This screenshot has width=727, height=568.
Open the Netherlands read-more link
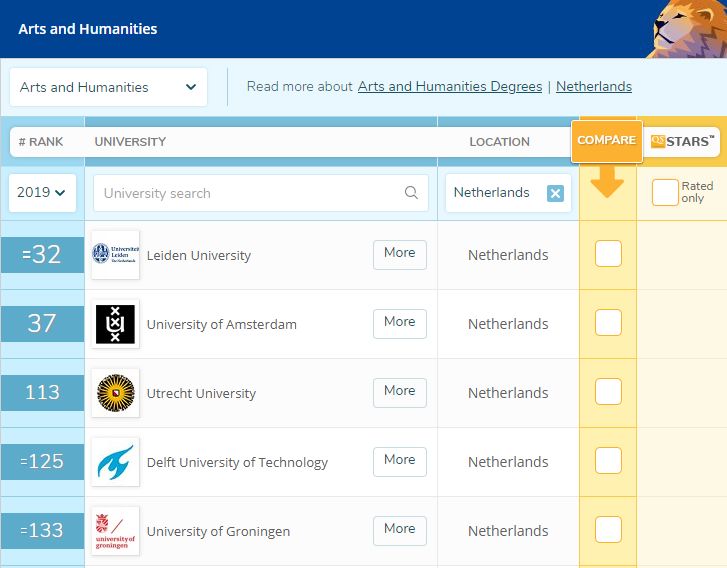[594, 87]
